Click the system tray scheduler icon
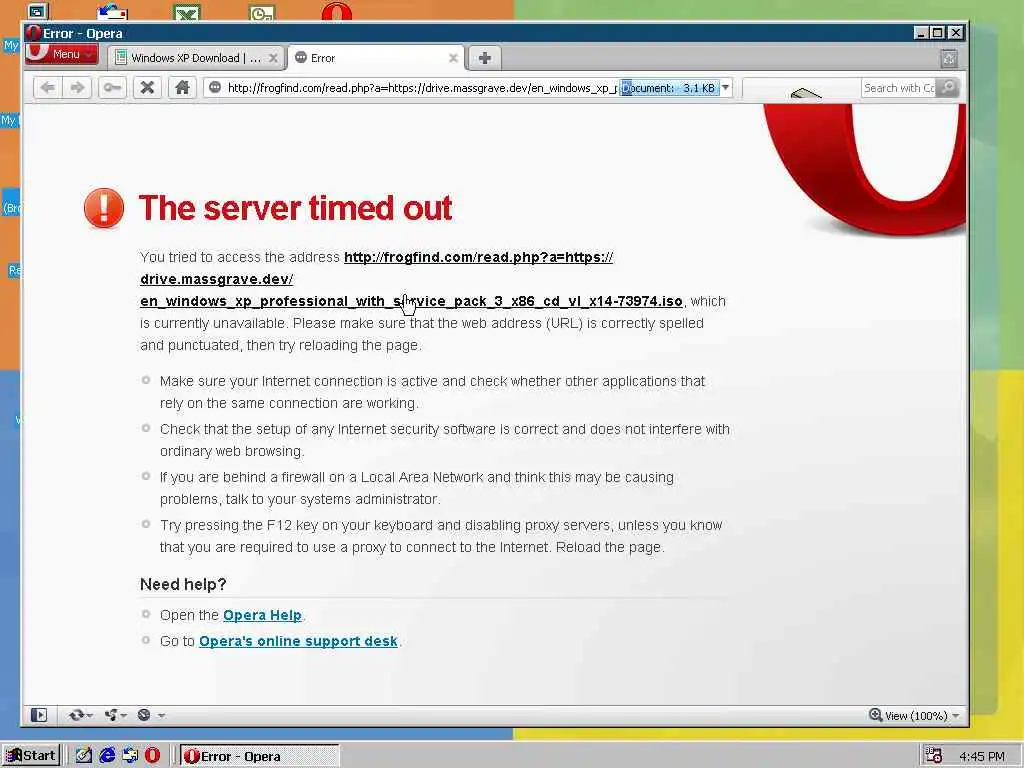 pos(933,756)
